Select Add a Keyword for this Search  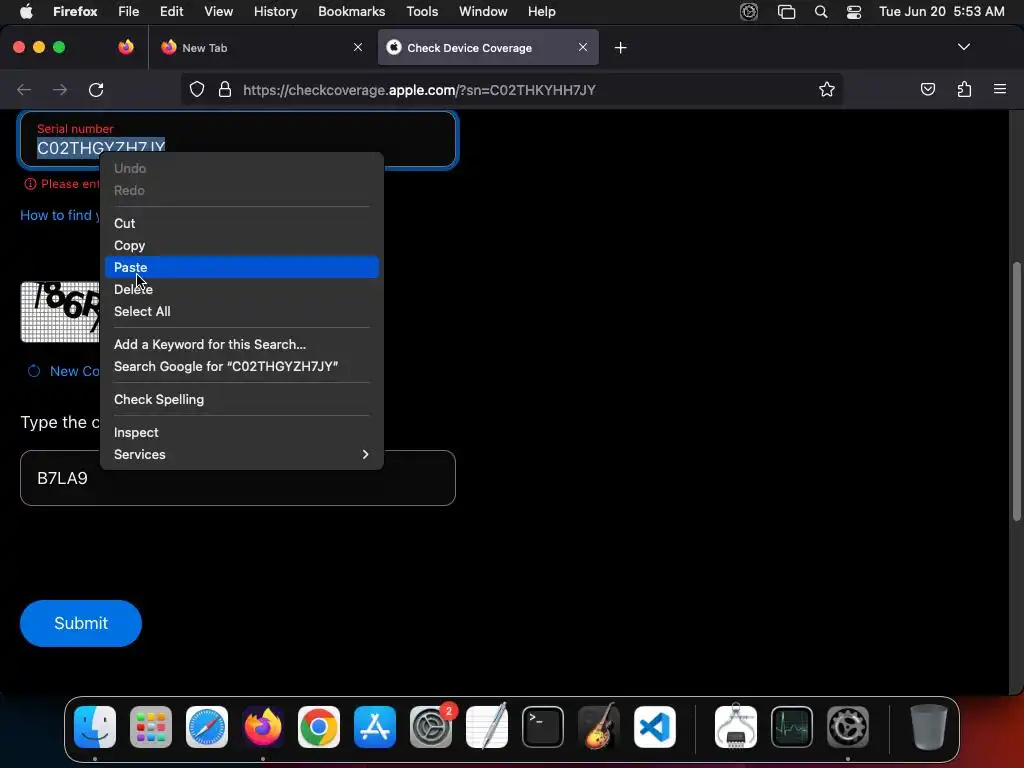242,344
